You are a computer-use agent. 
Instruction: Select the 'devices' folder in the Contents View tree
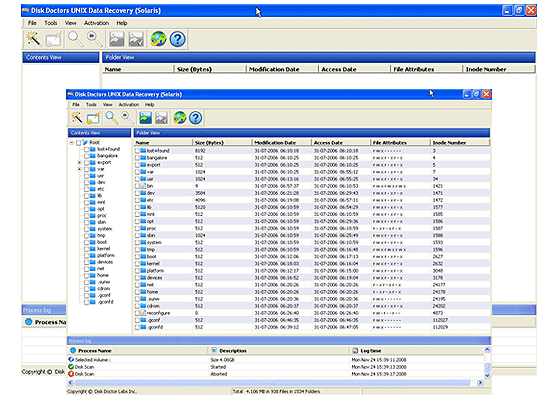tap(105, 262)
